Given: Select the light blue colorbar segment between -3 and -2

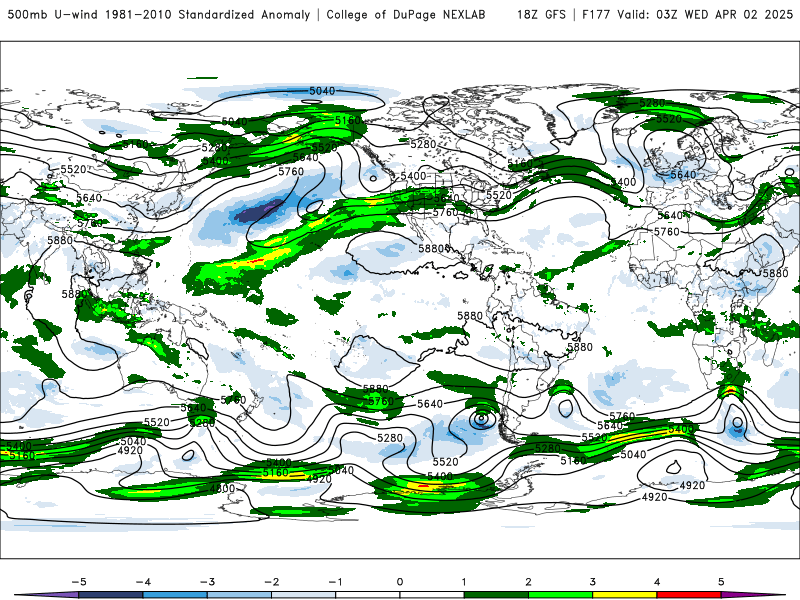Looking at the screenshot, I should tap(239, 595).
